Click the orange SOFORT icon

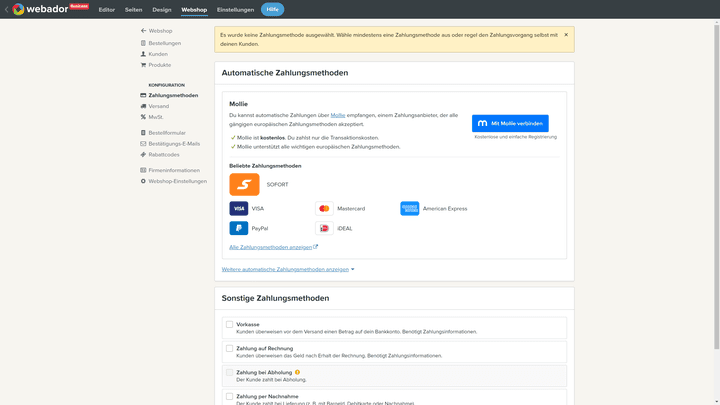(x=244, y=185)
